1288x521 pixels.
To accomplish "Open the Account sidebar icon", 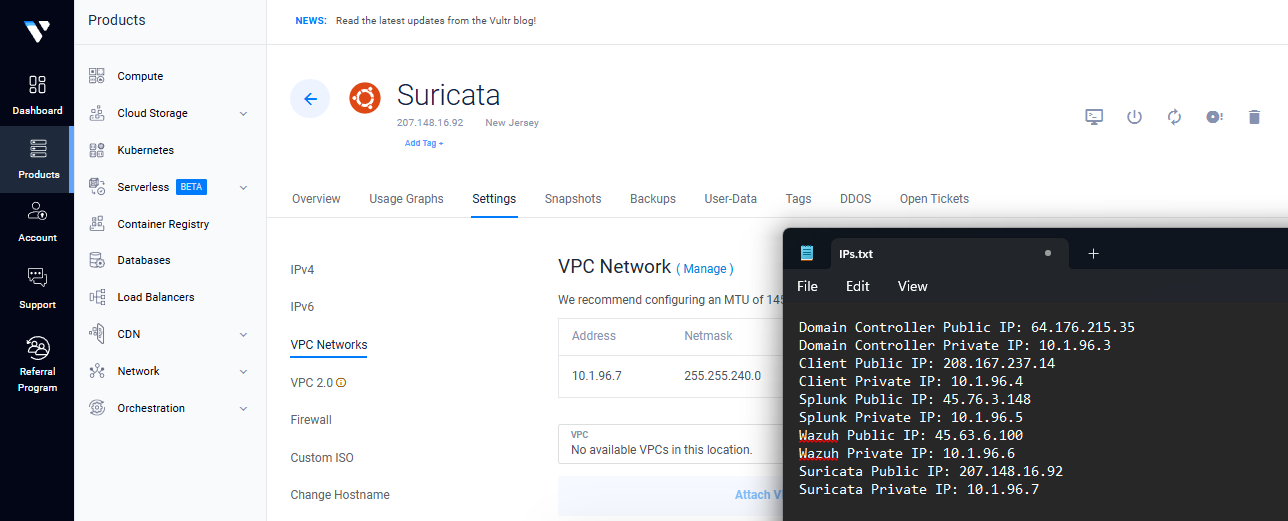I will pos(37,211).
